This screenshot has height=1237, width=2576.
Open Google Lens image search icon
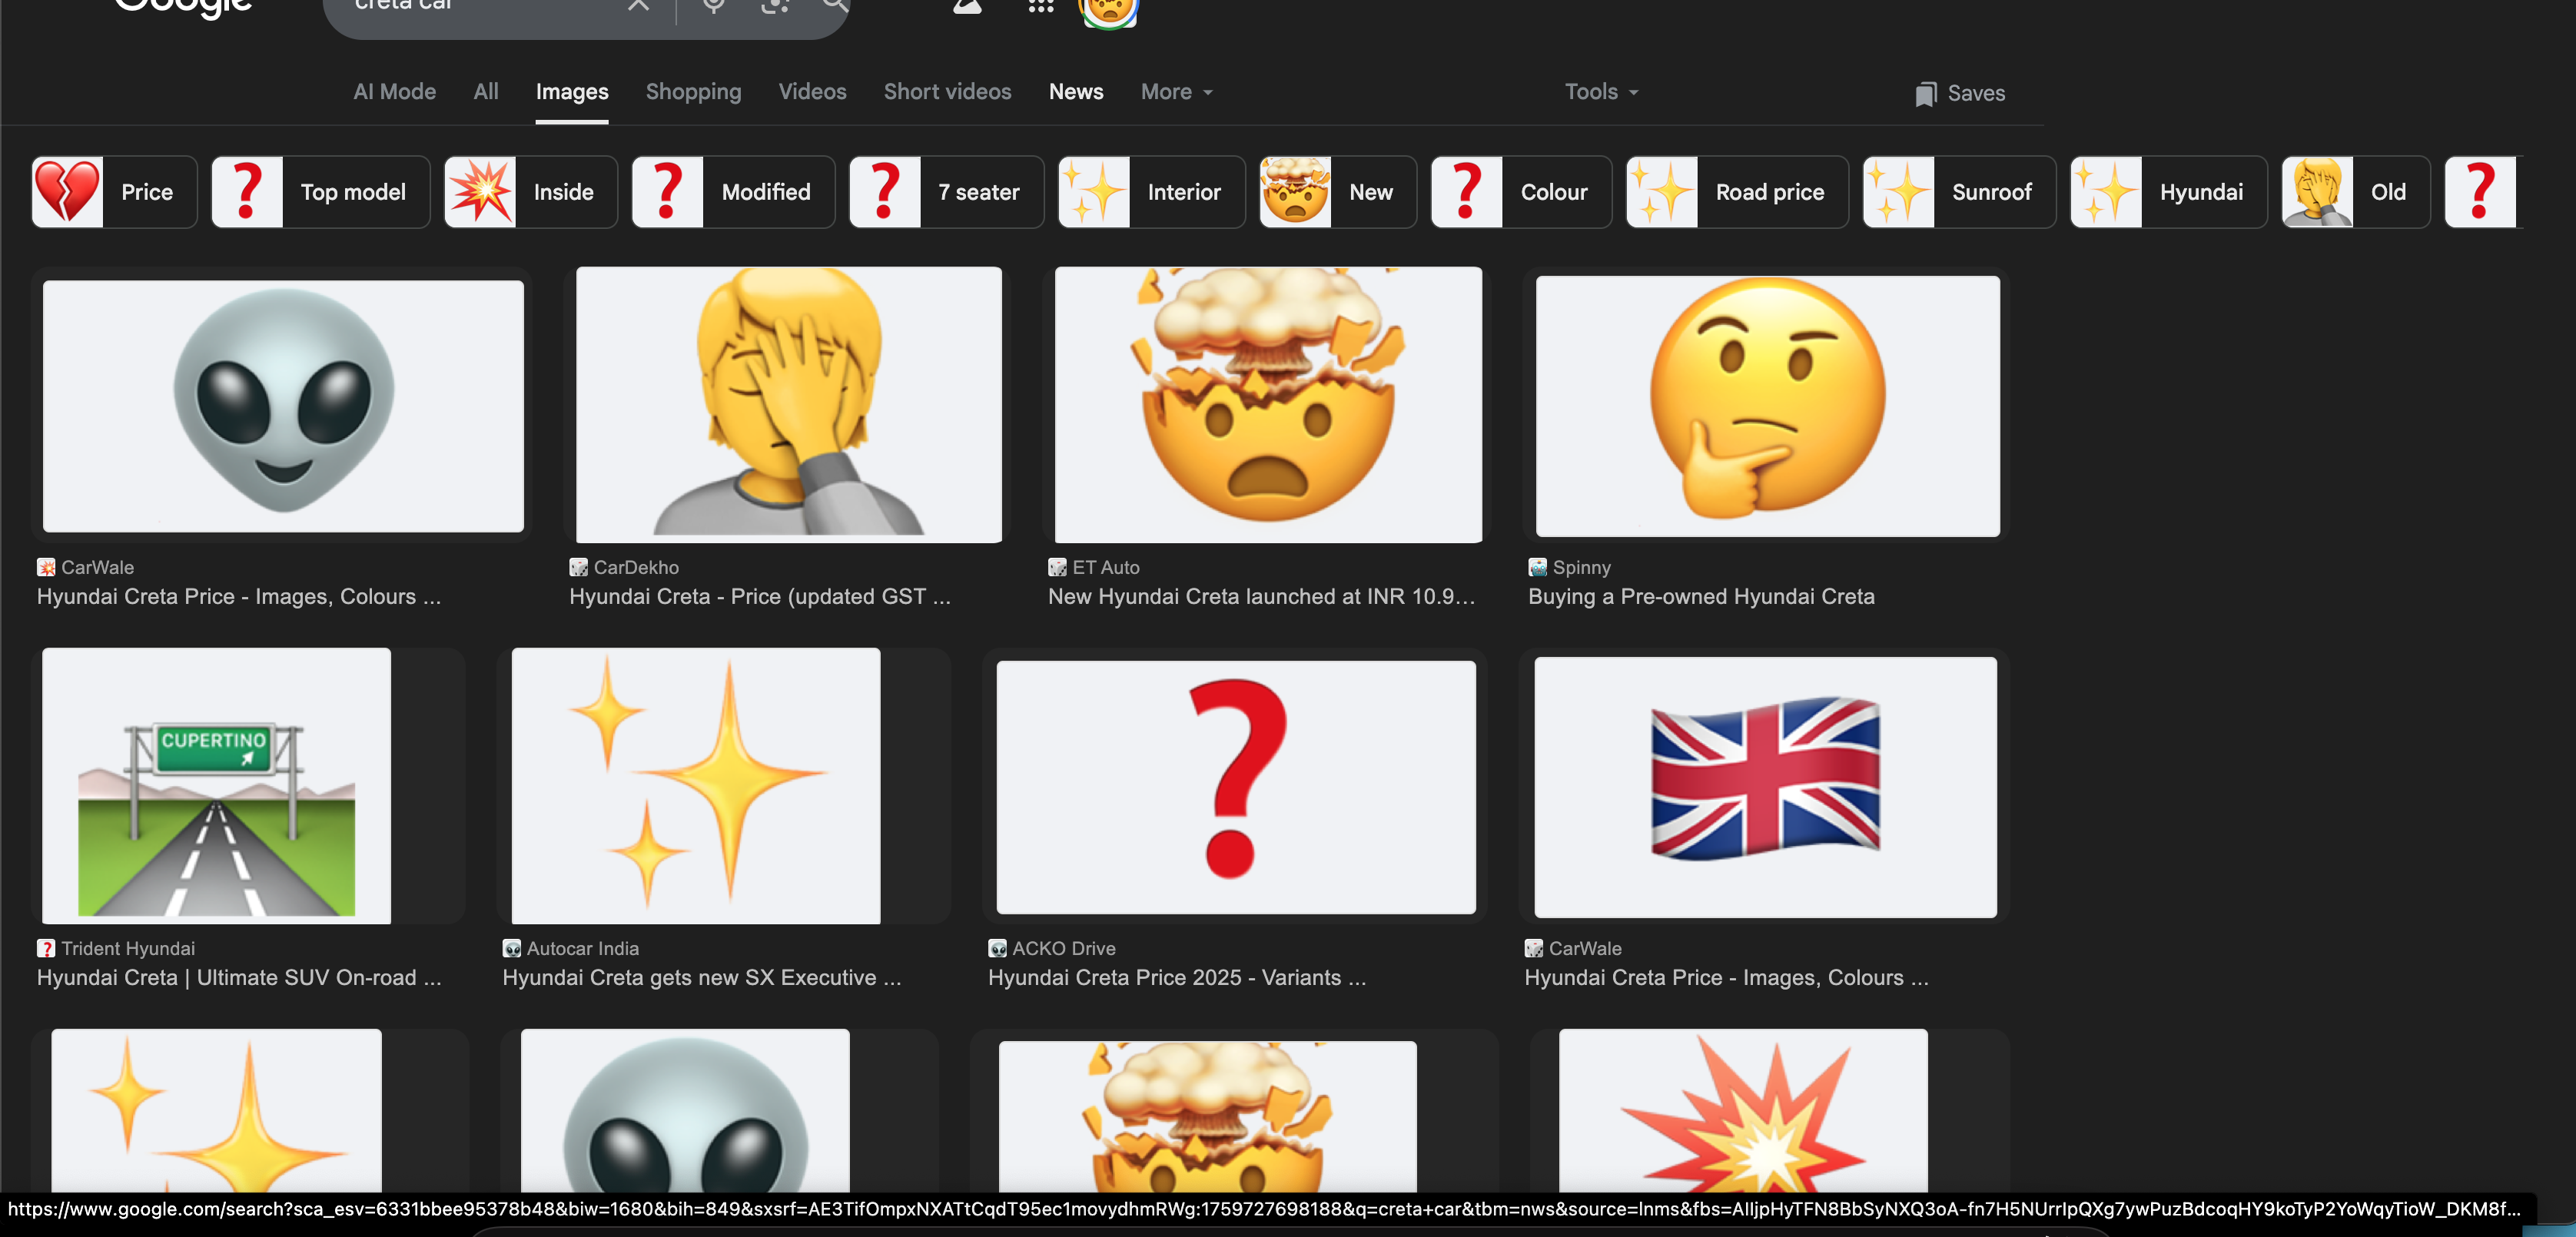pyautogui.click(x=775, y=5)
